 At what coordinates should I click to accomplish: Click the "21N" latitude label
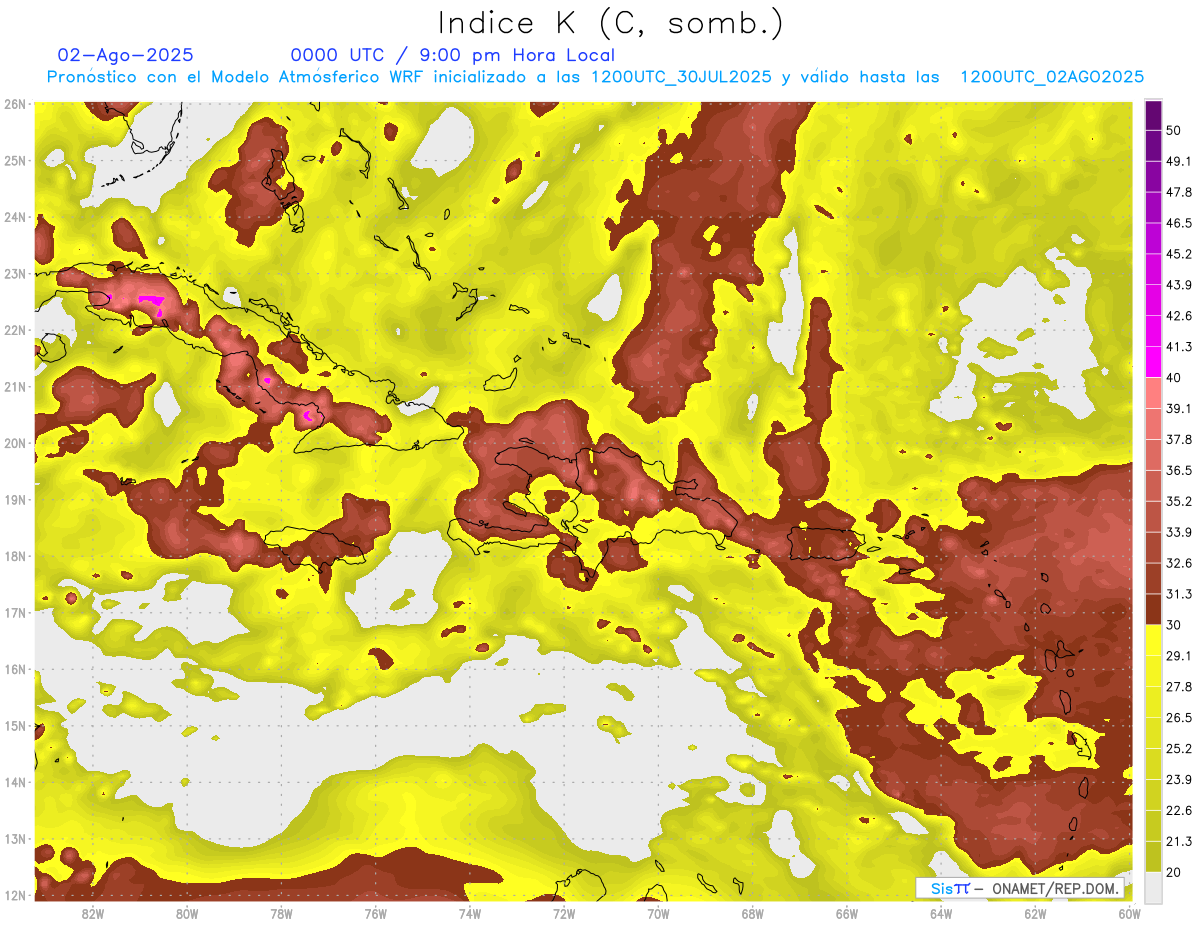(x=15, y=386)
